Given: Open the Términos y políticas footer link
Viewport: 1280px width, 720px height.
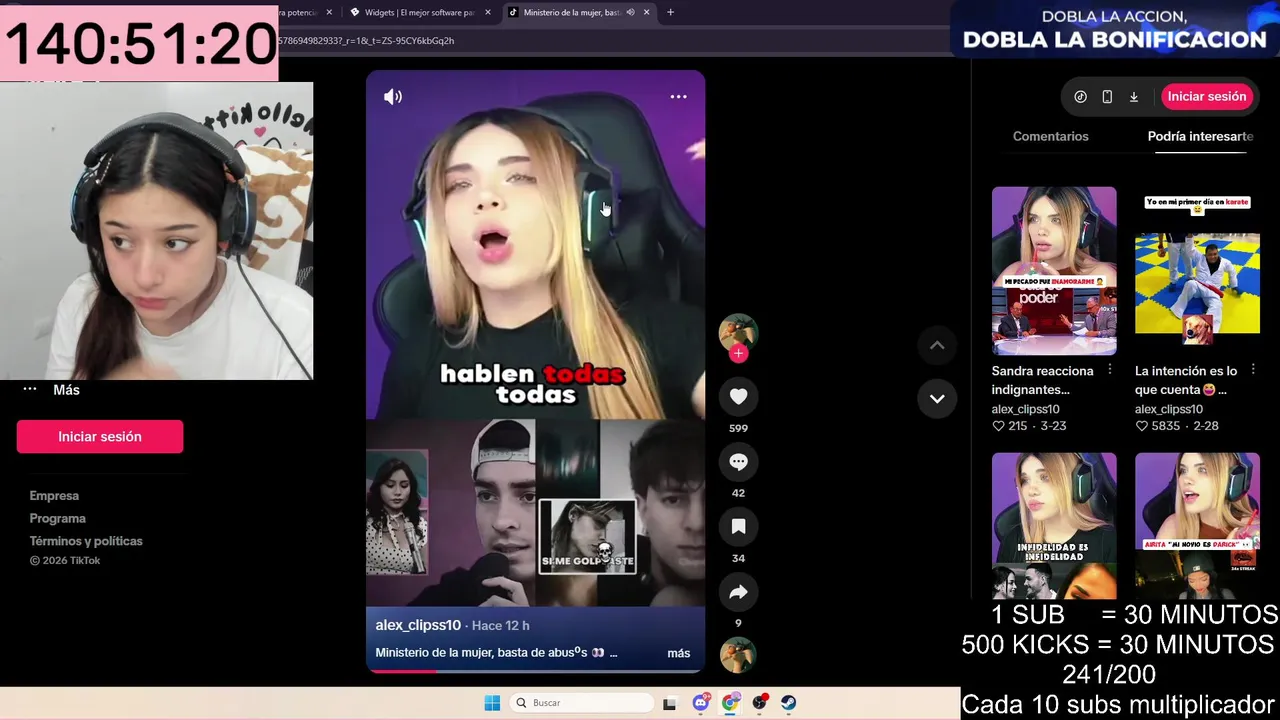Looking at the screenshot, I should [86, 541].
